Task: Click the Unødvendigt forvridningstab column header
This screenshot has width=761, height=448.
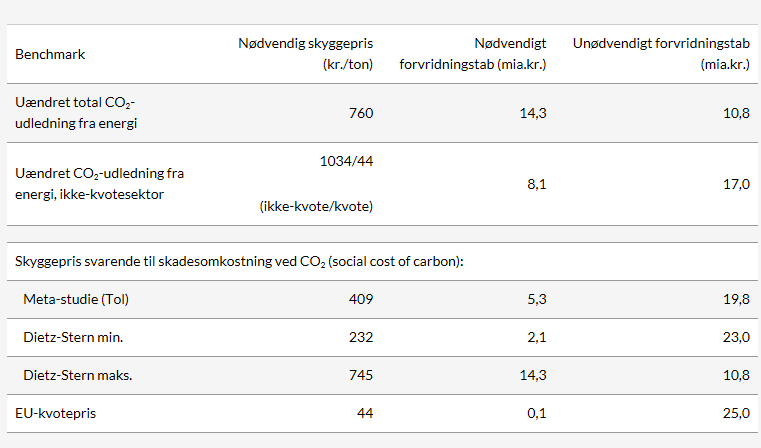Action: [661, 53]
